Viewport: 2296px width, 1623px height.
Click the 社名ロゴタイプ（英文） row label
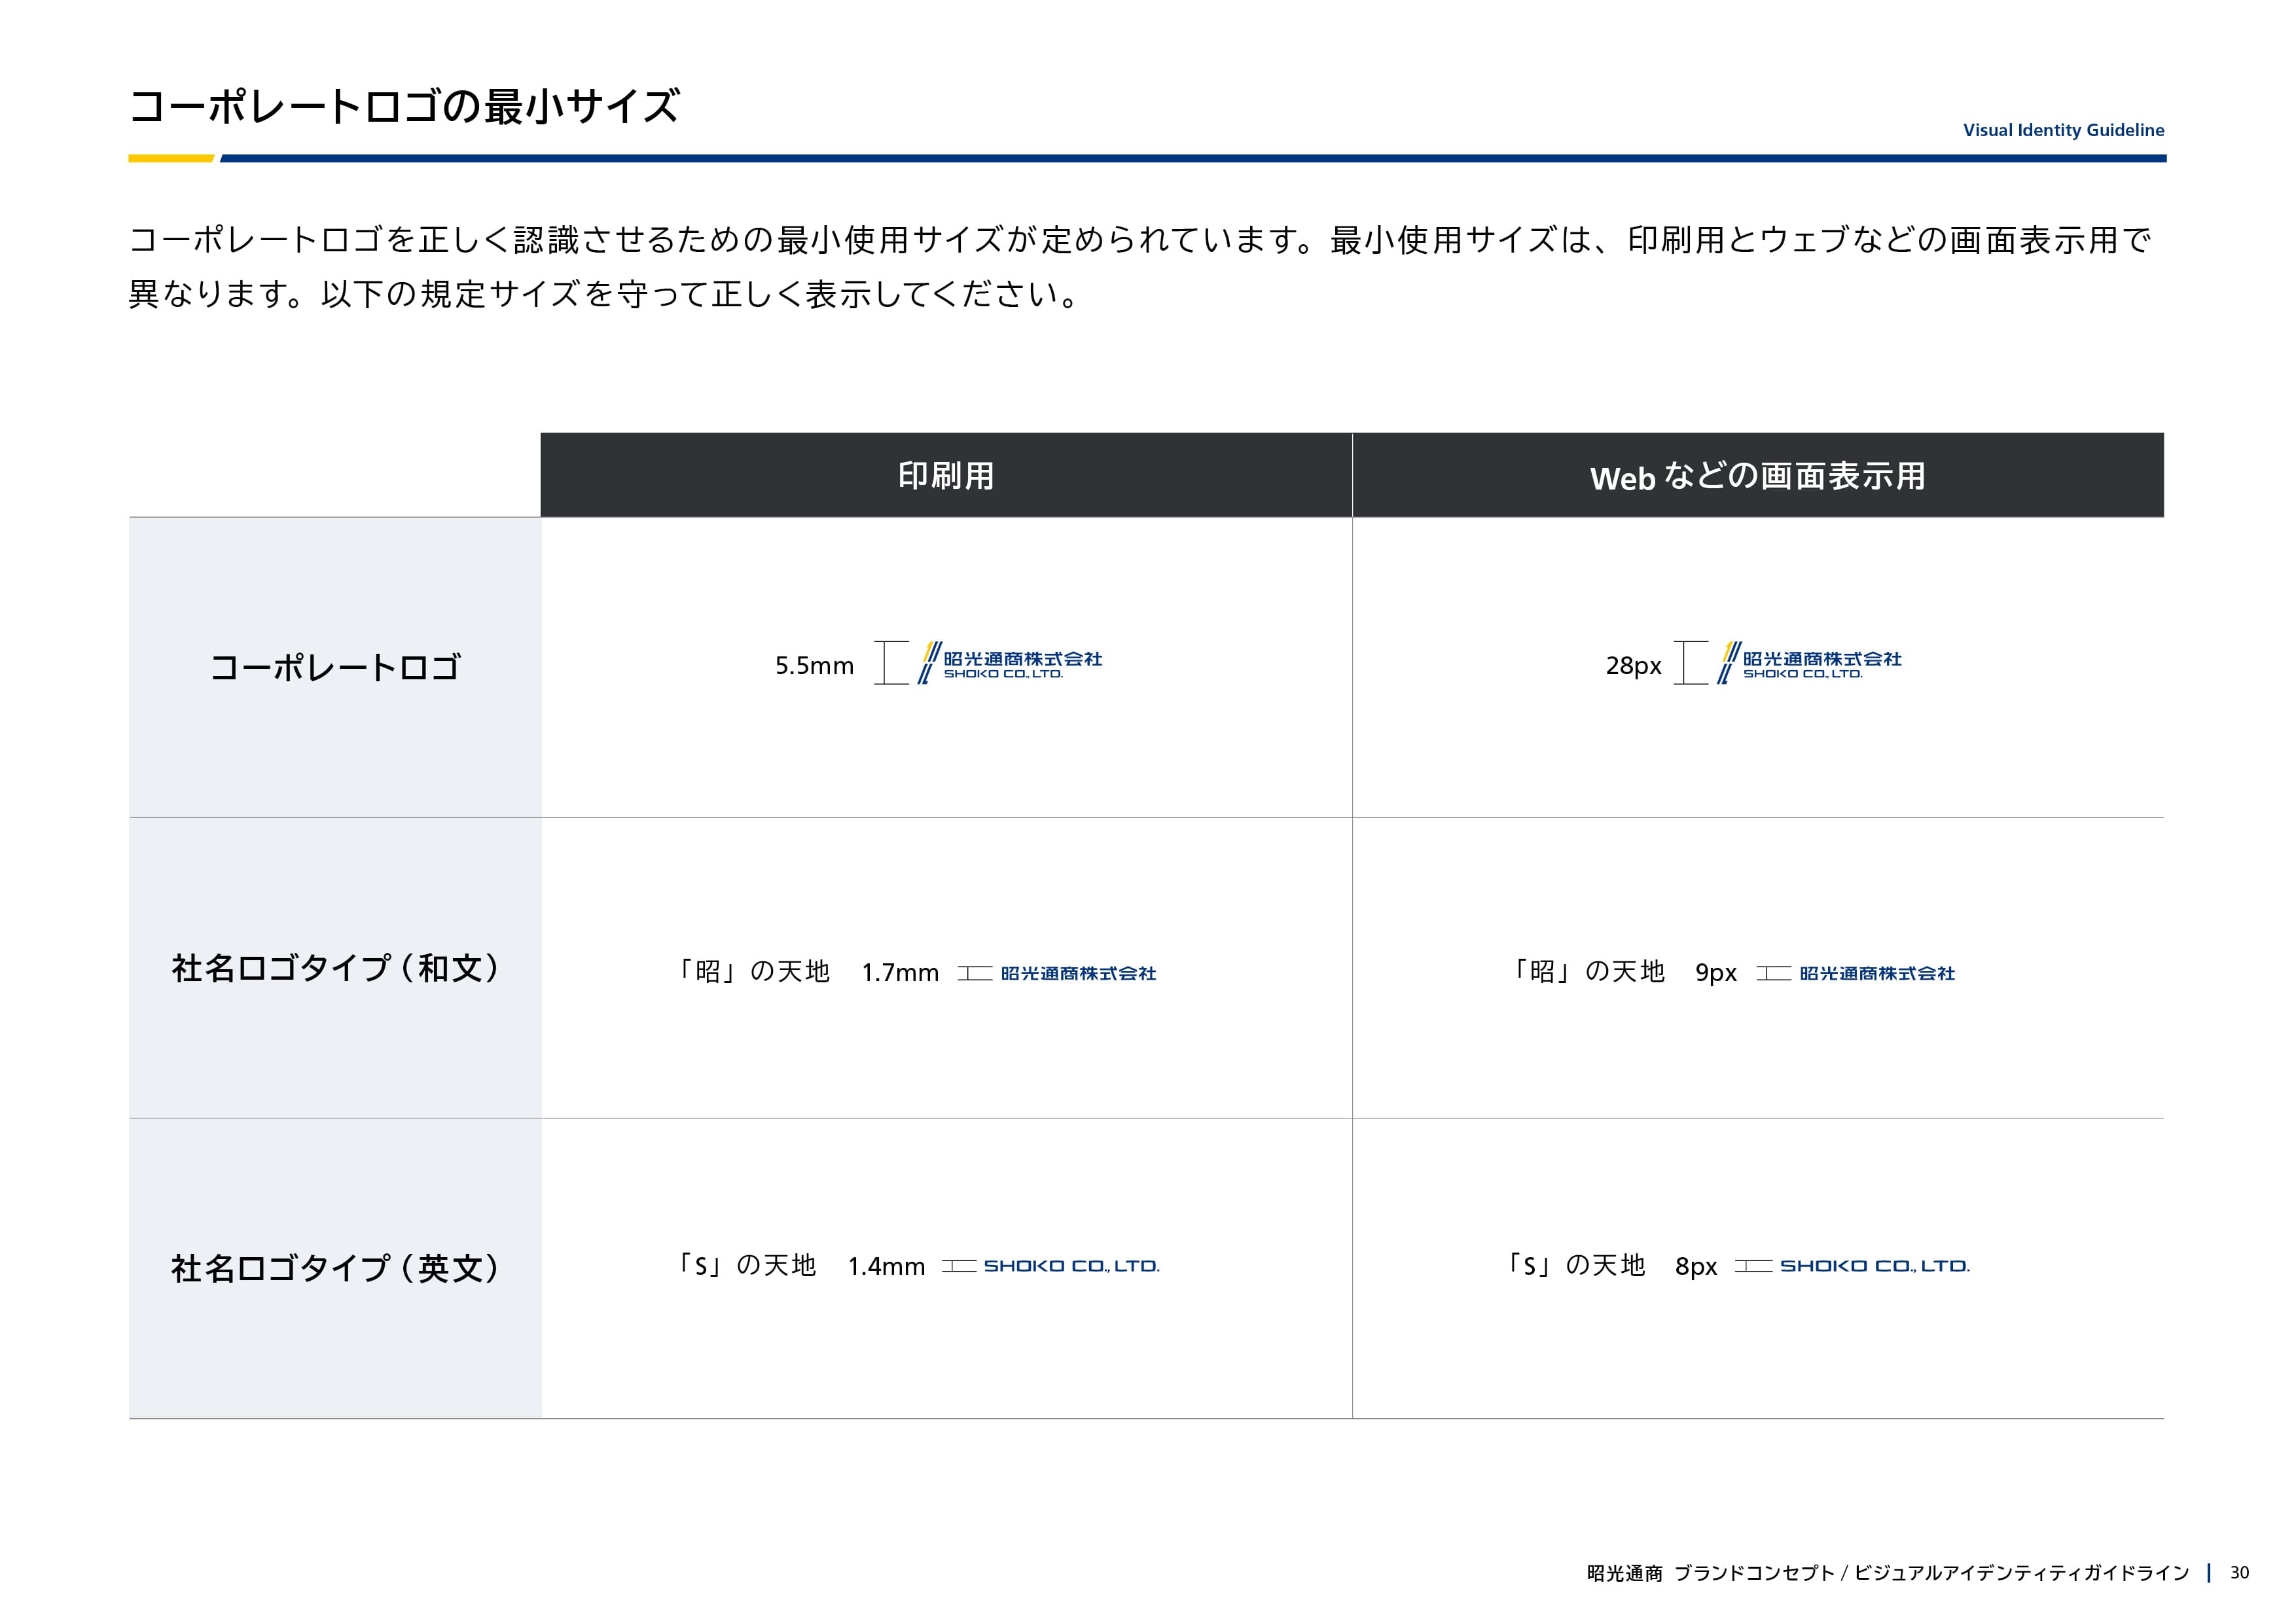coord(335,1268)
